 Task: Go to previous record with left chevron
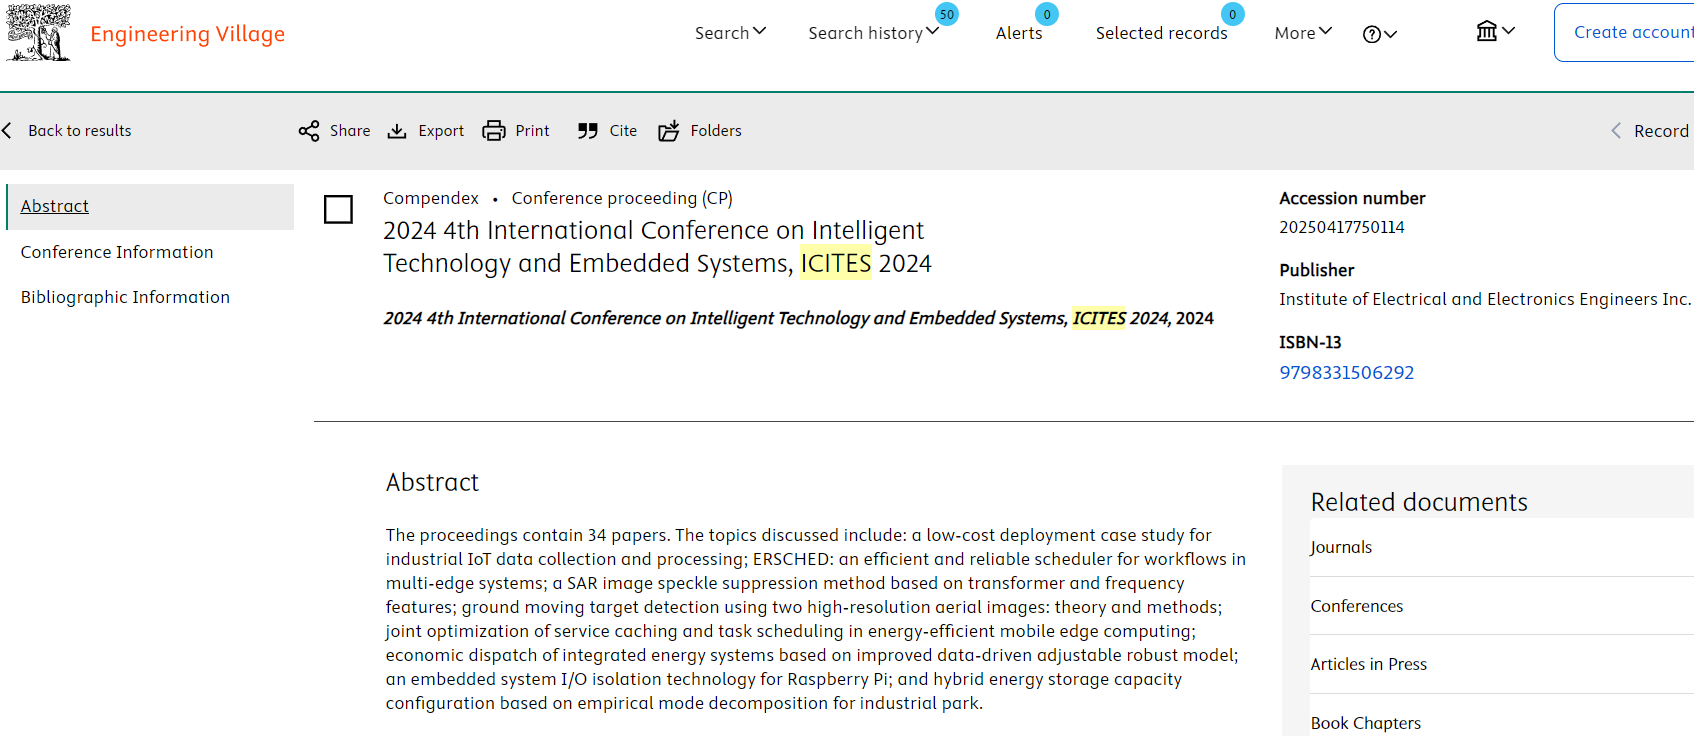pyautogui.click(x=1616, y=131)
